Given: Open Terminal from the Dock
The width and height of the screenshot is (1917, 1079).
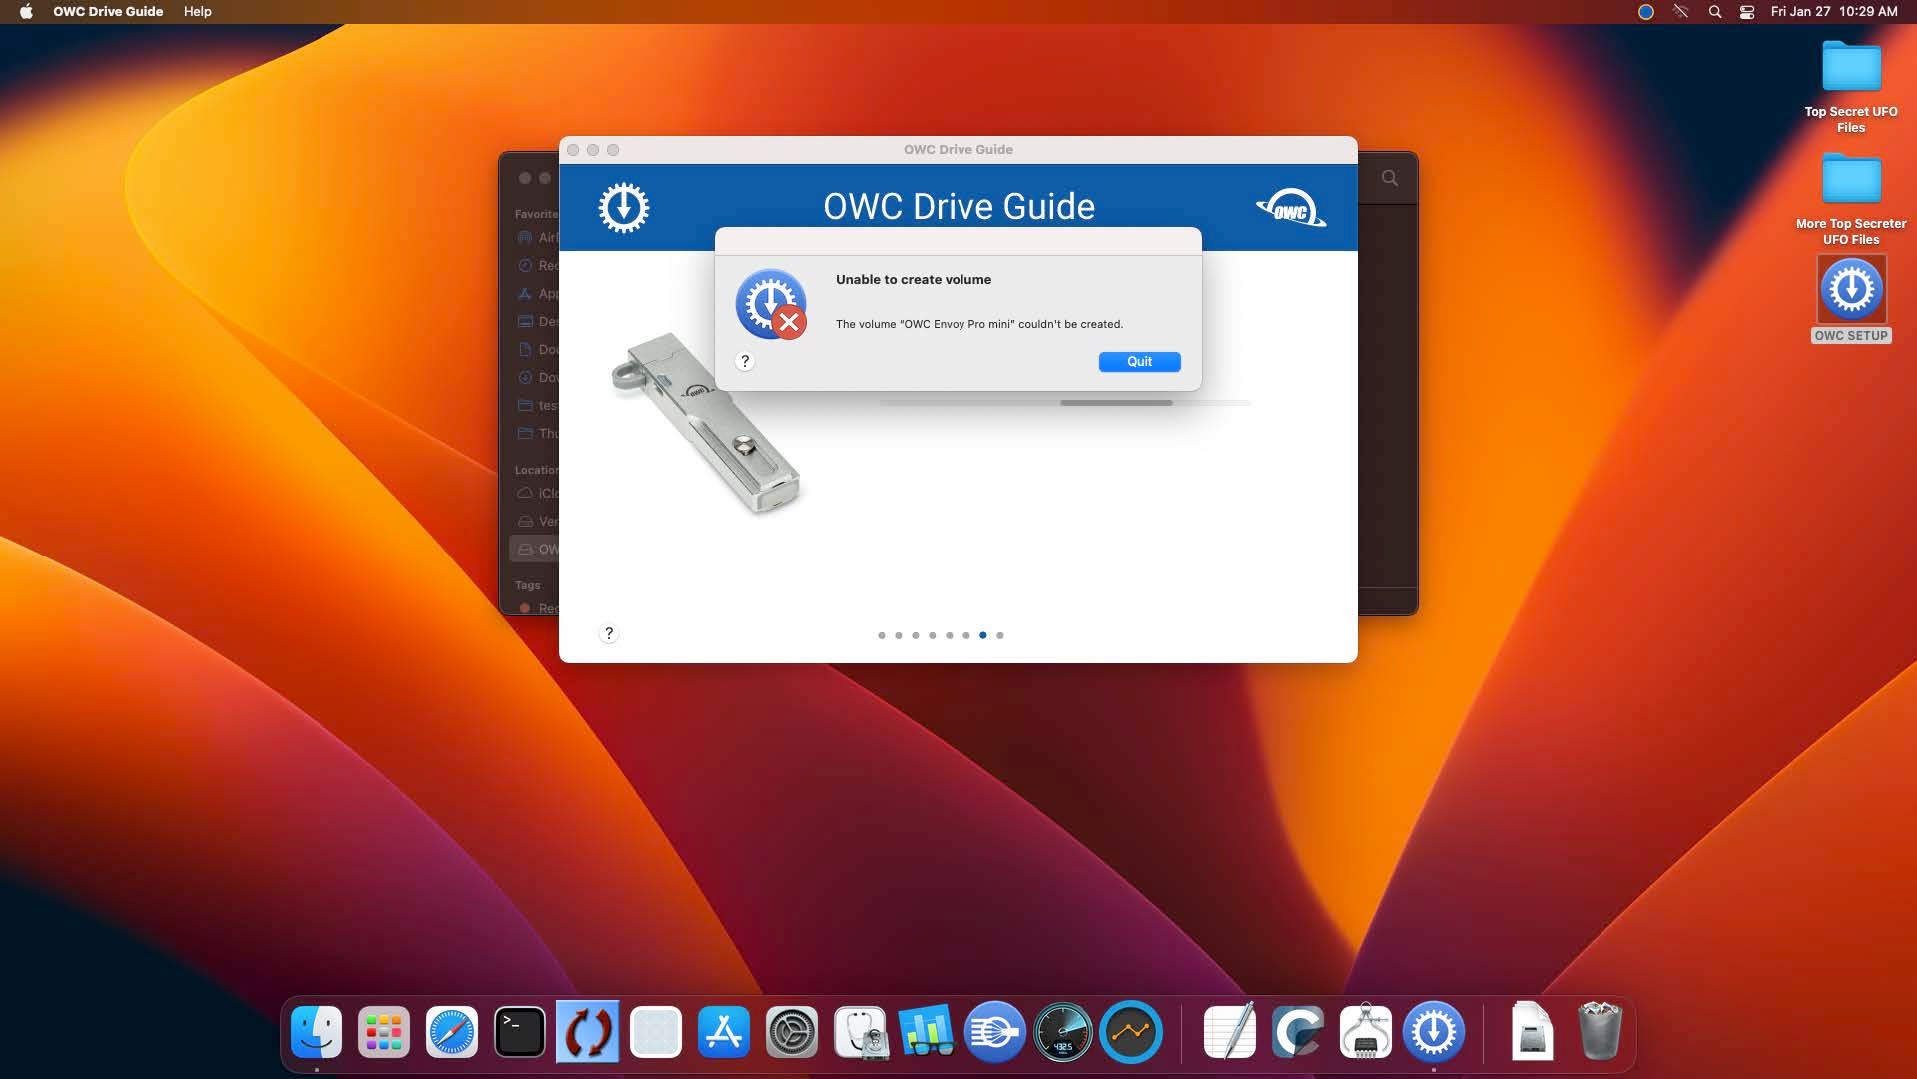Looking at the screenshot, I should 520,1032.
